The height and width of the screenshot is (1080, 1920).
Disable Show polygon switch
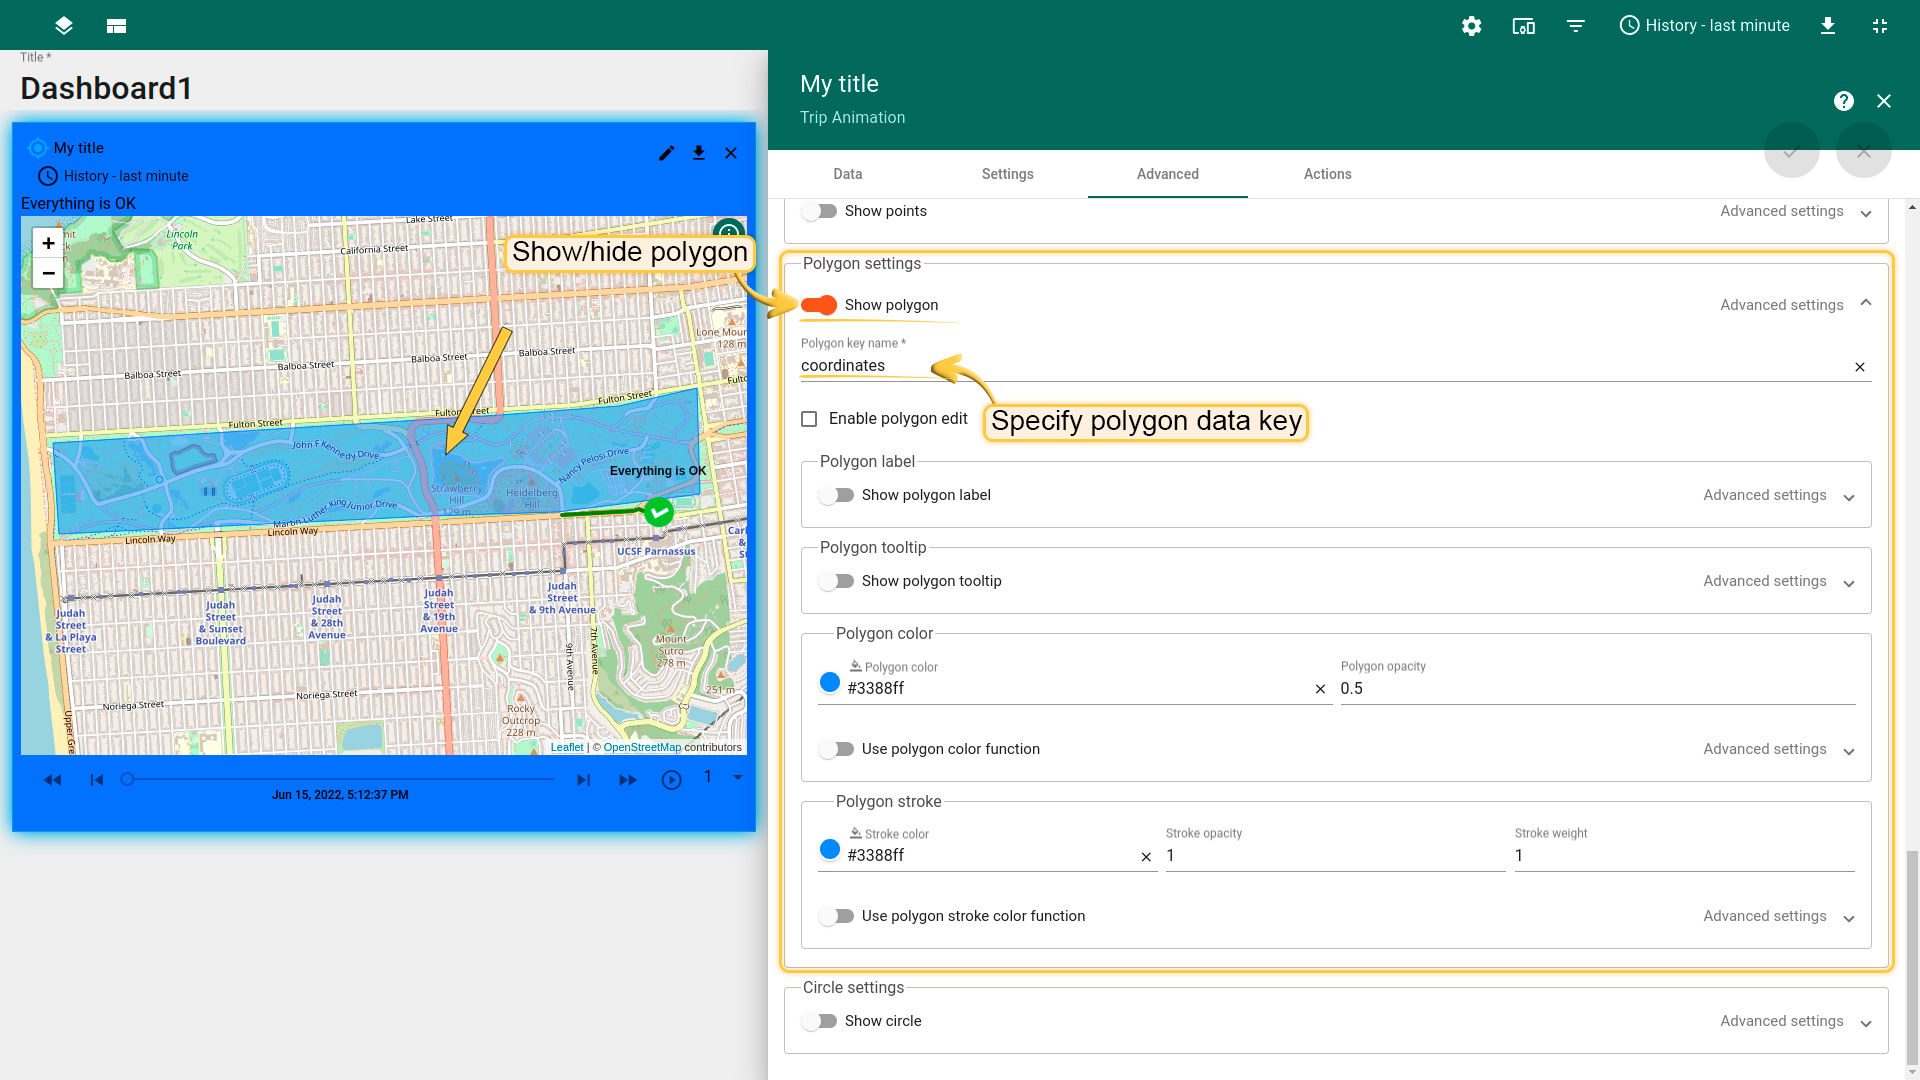(819, 305)
